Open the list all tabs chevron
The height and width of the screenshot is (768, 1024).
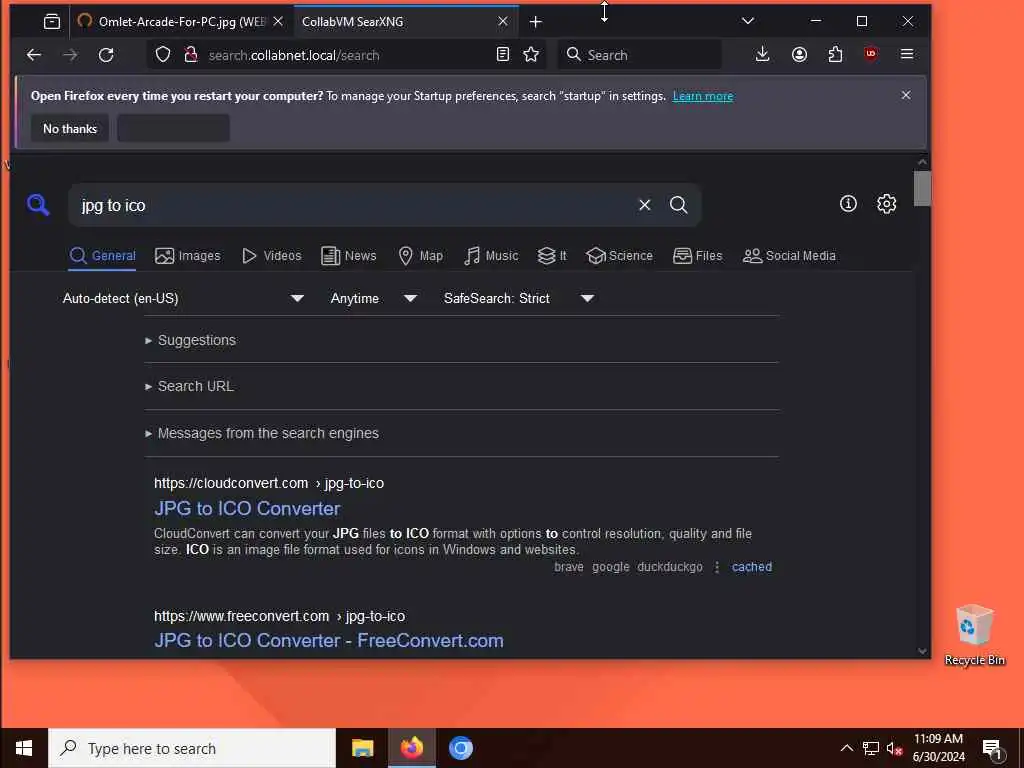pos(748,21)
